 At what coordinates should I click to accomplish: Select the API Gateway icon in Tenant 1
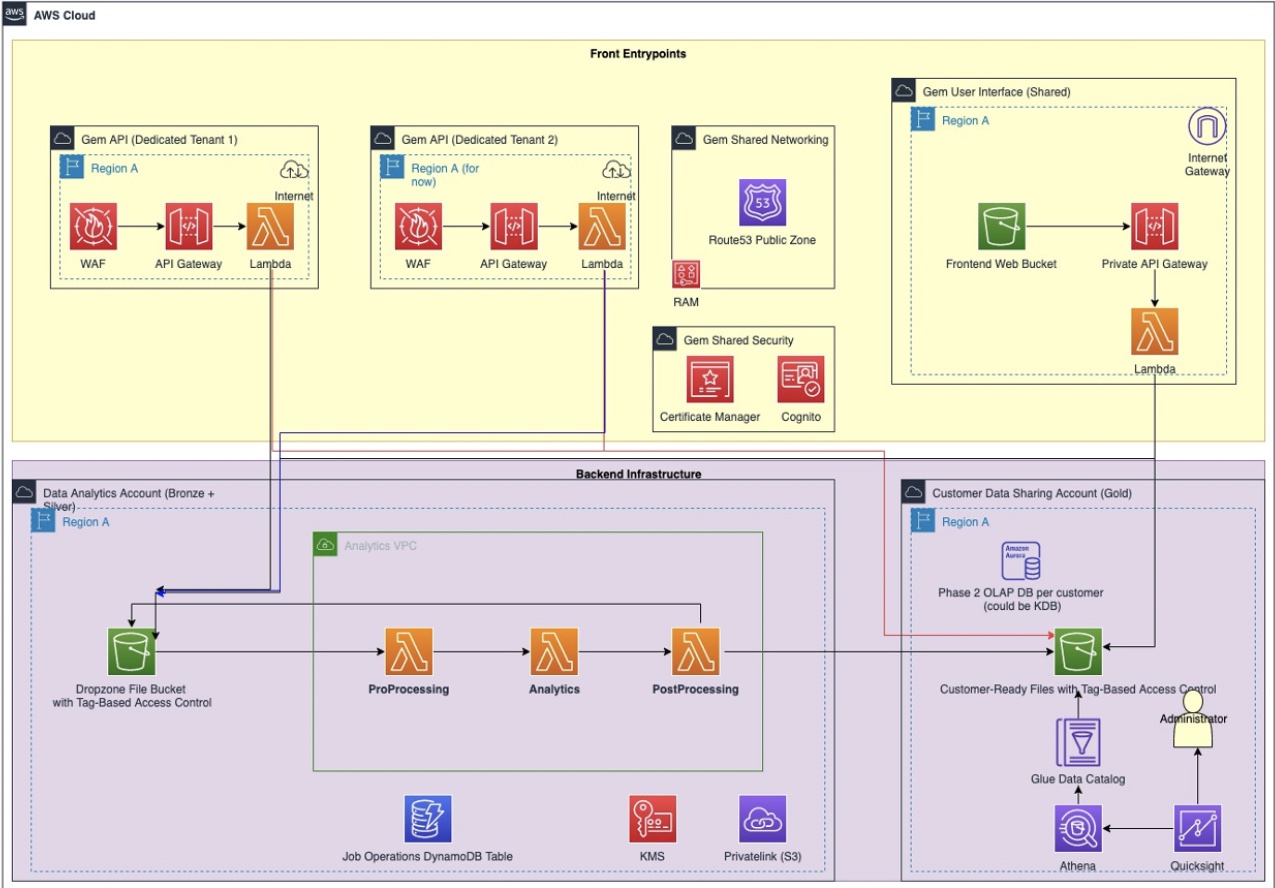click(x=189, y=226)
